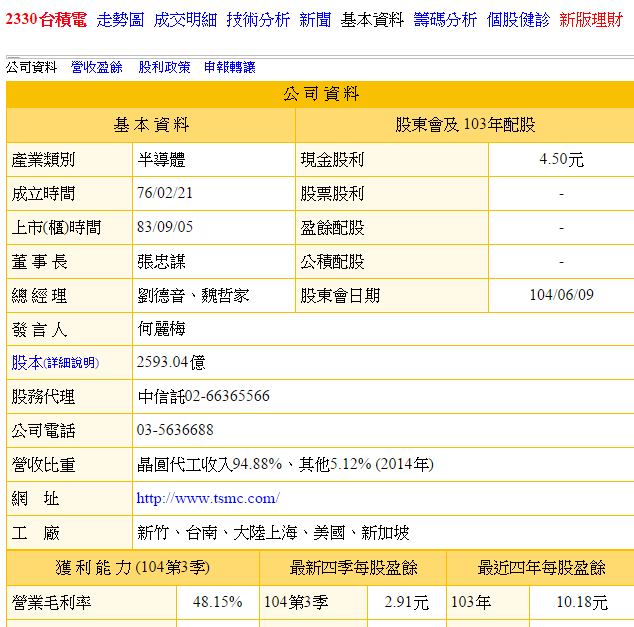Open the 個股健診 link

518,19
